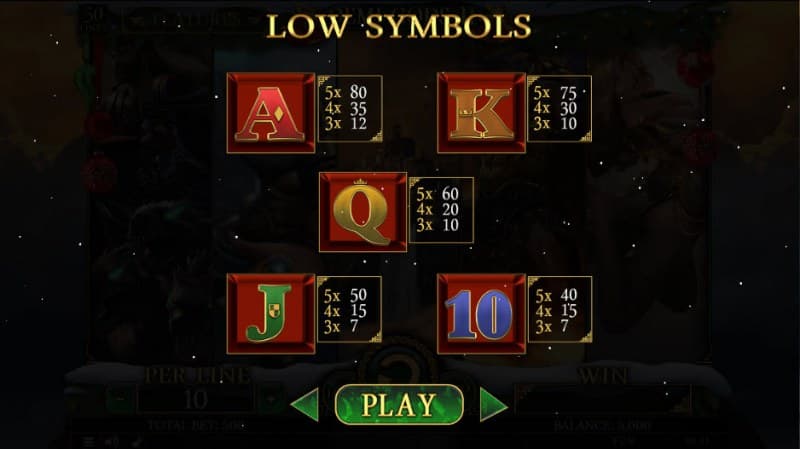
Task: Click the per line value field
Action: [195, 400]
